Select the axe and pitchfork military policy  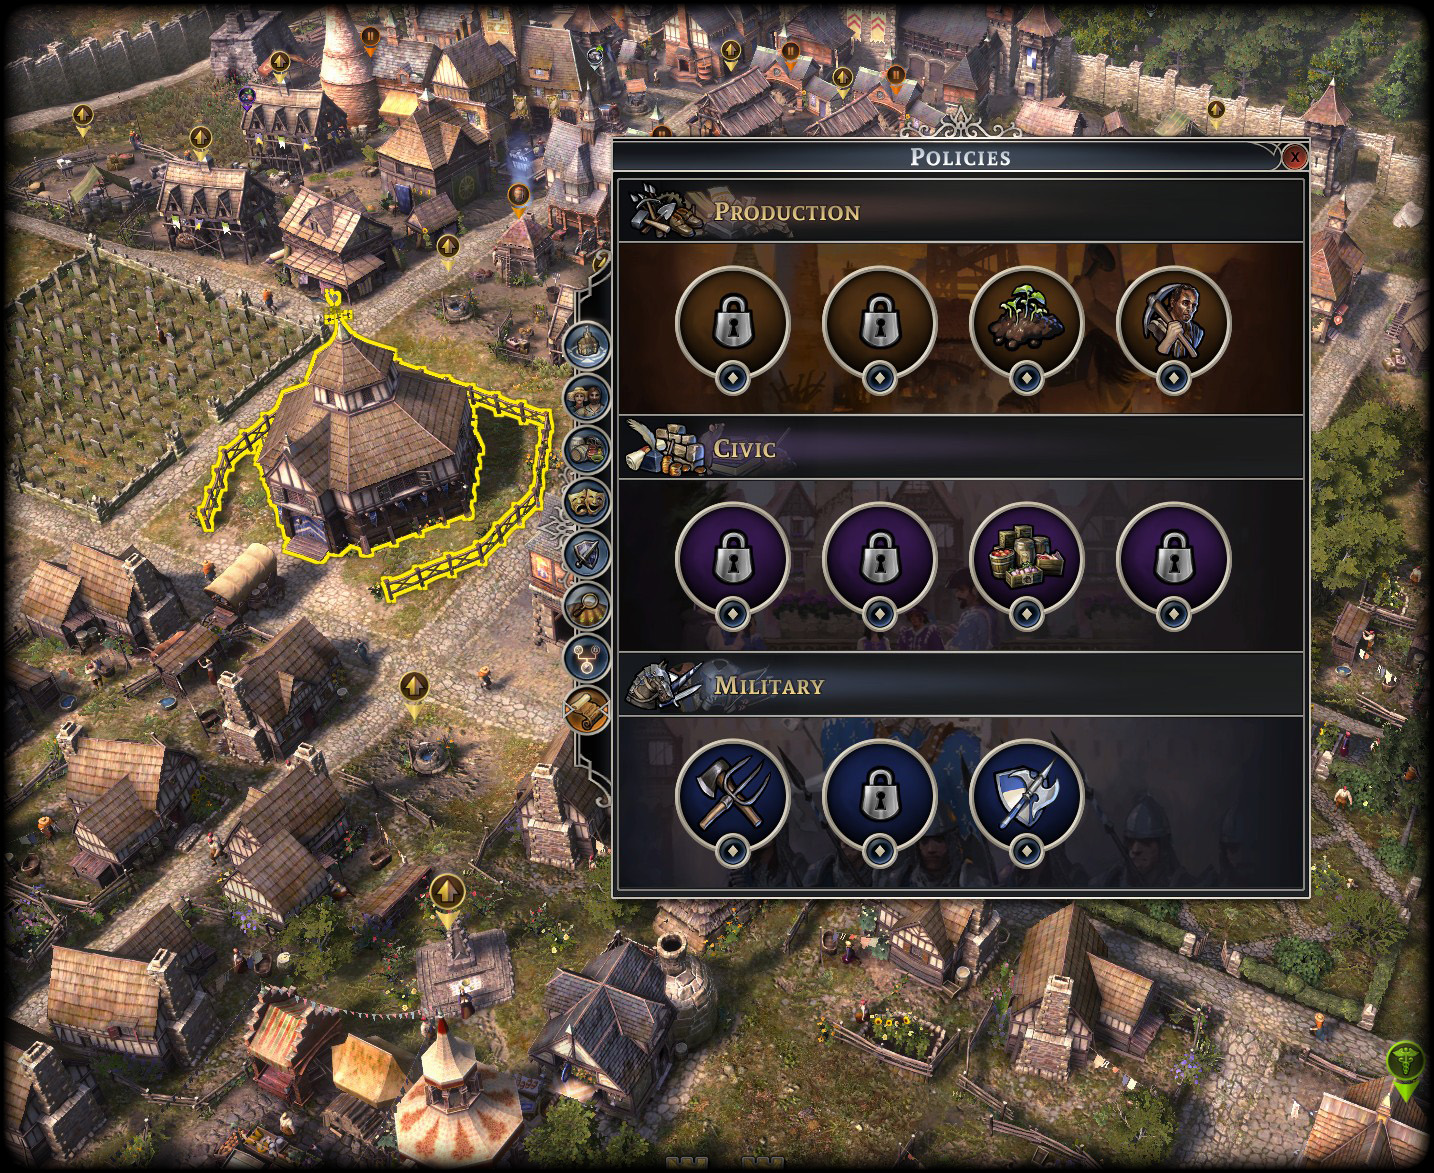(x=733, y=795)
